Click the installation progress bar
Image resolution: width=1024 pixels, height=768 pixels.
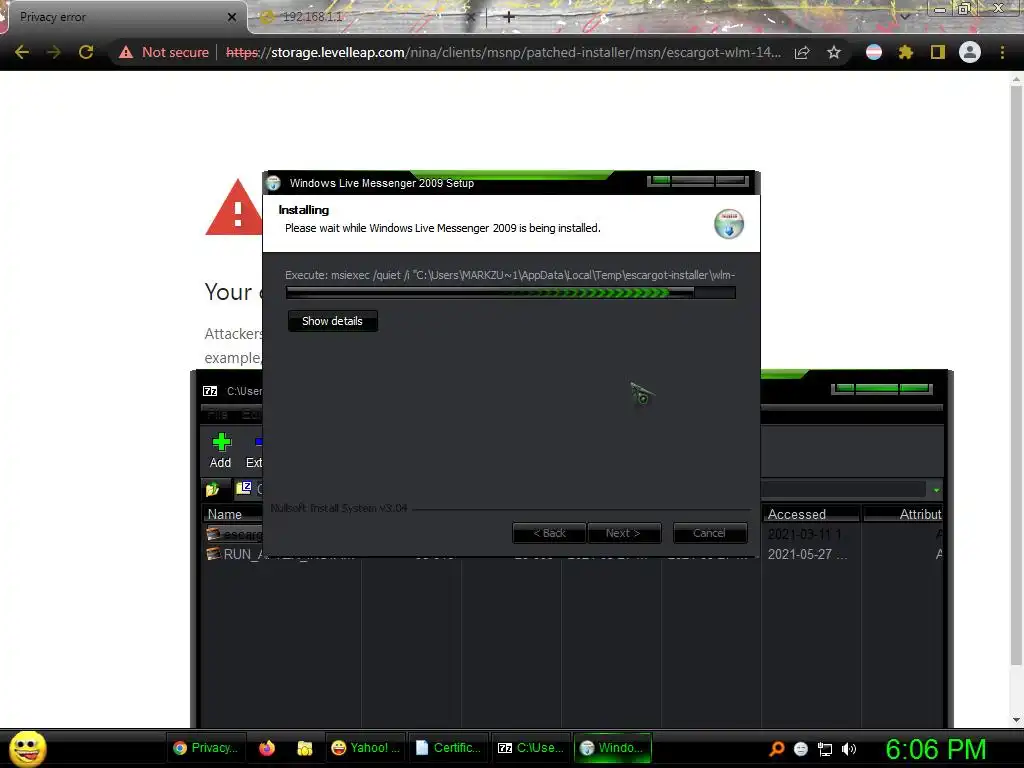[x=510, y=293]
